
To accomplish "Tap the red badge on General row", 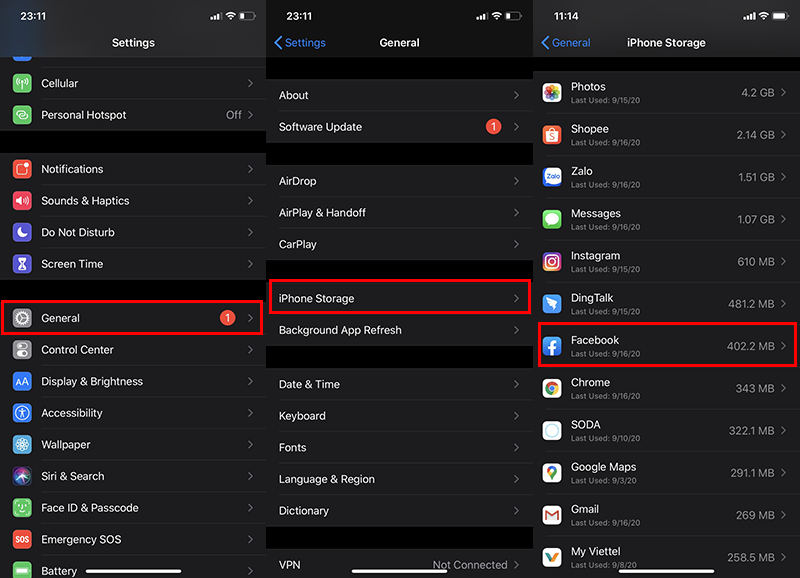I will click(227, 318).
